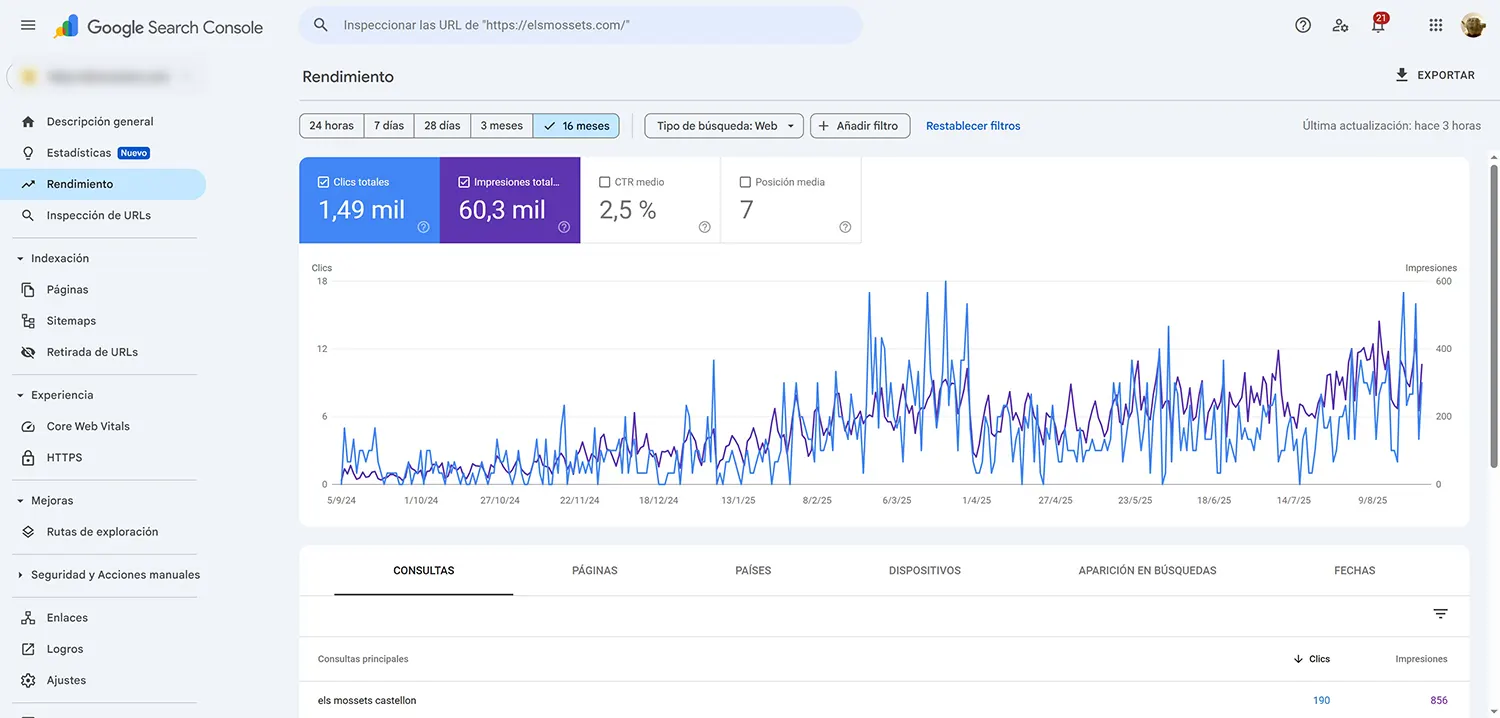Click your account profile avatar
Screen dimensions: 1500x718
click(x=1473, y=25)
